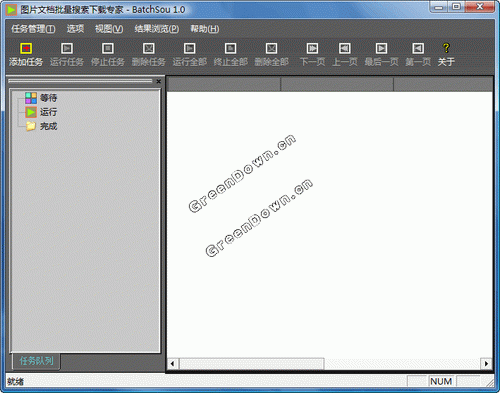Open the 结果浏览(P) menu
500x393 pixels.
point(157,29)
